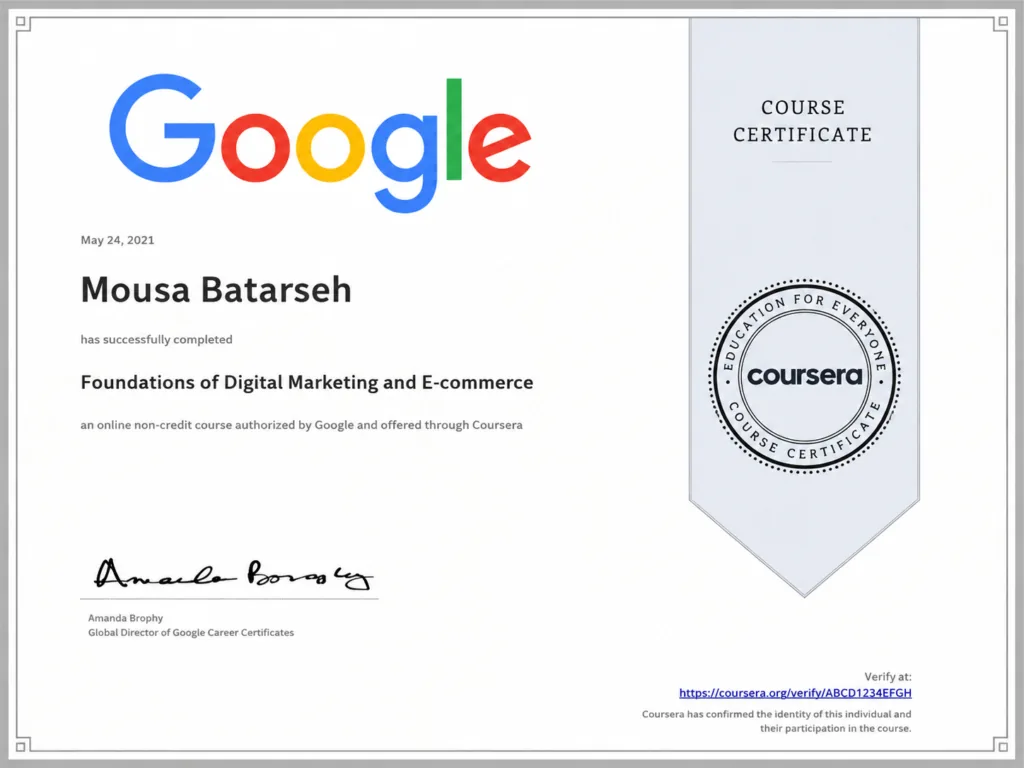Click the "Verify at:" label
The height and width of the screenshot is (768, 1024).
888,677
